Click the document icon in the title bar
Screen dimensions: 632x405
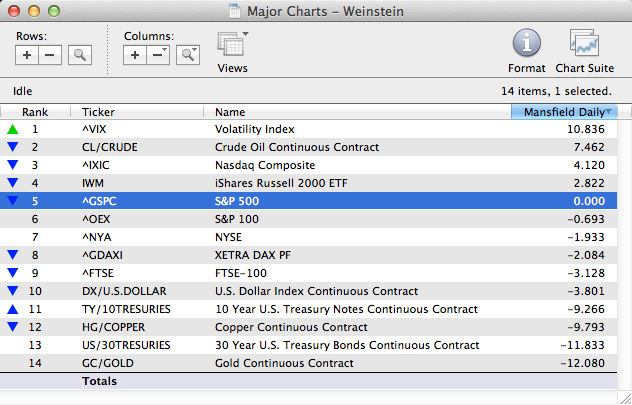pyautogui.click(x=235, y=11)
